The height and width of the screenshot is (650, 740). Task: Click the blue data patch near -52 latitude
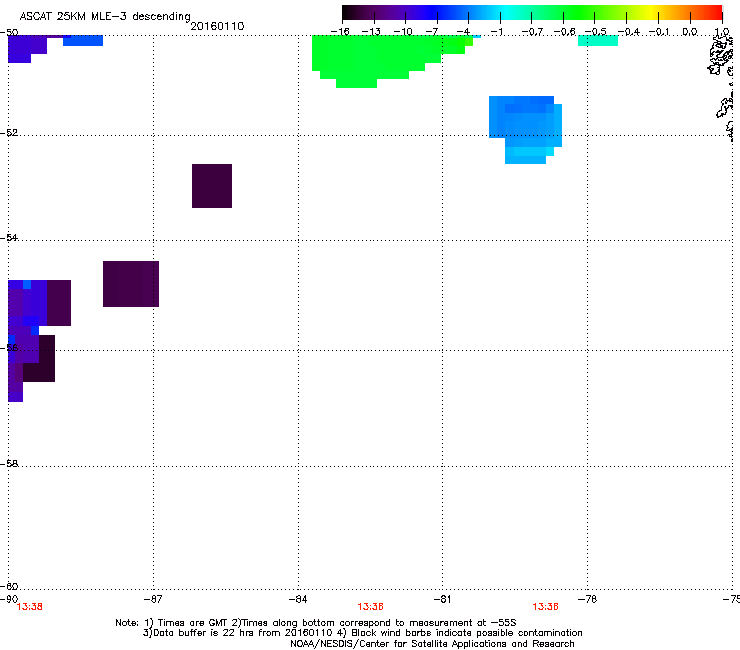[525, 130]
